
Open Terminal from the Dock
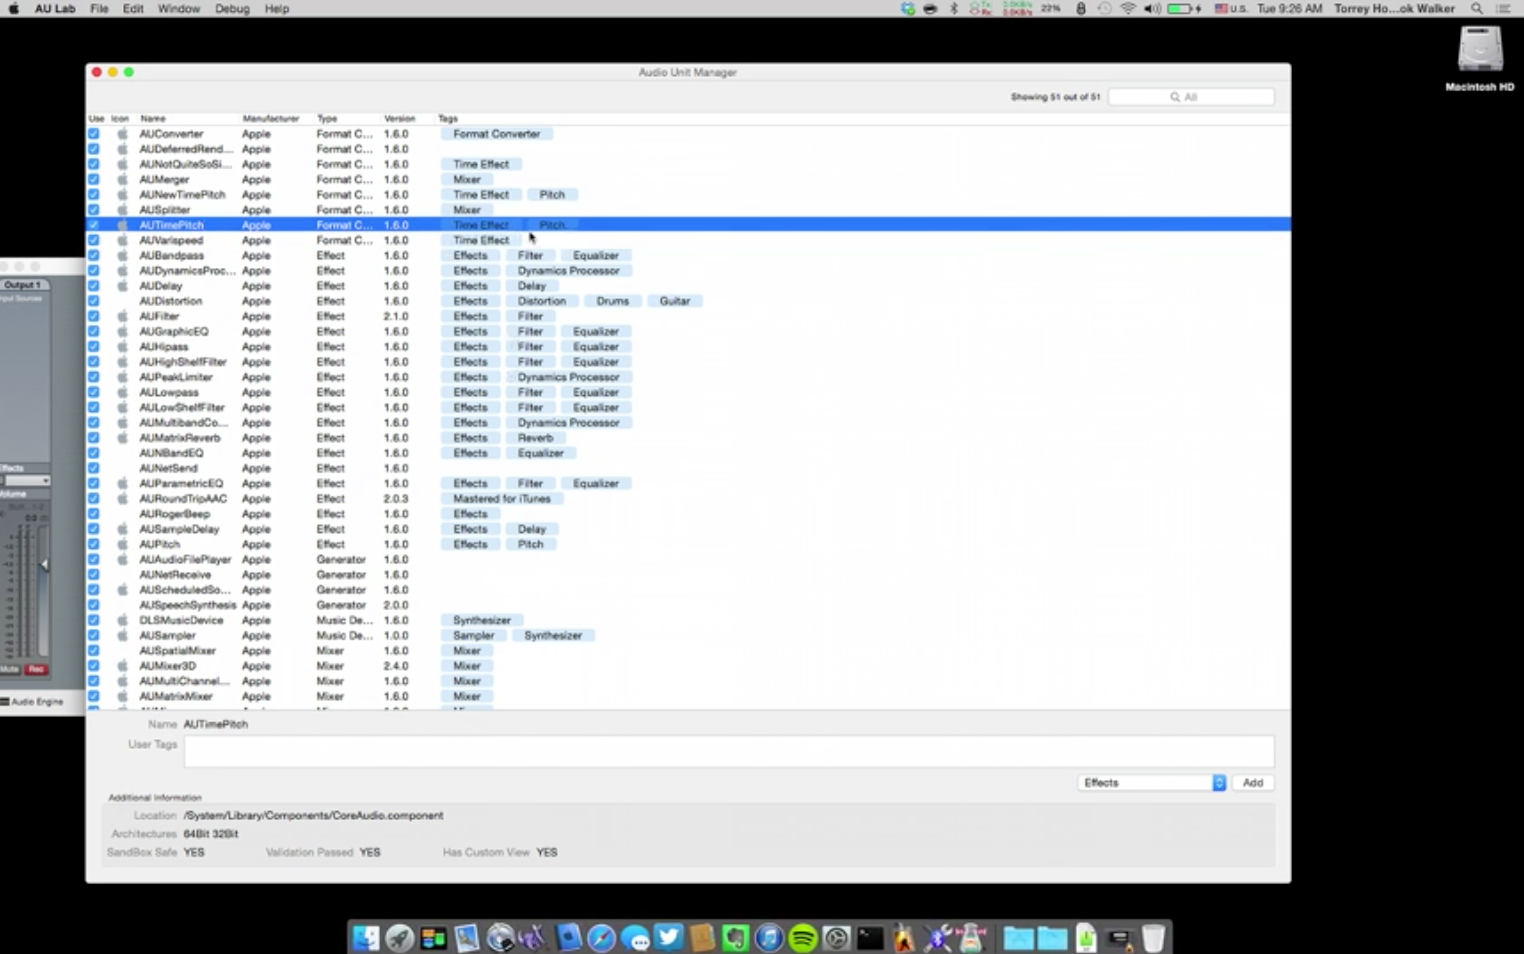[x=870, y=938]
